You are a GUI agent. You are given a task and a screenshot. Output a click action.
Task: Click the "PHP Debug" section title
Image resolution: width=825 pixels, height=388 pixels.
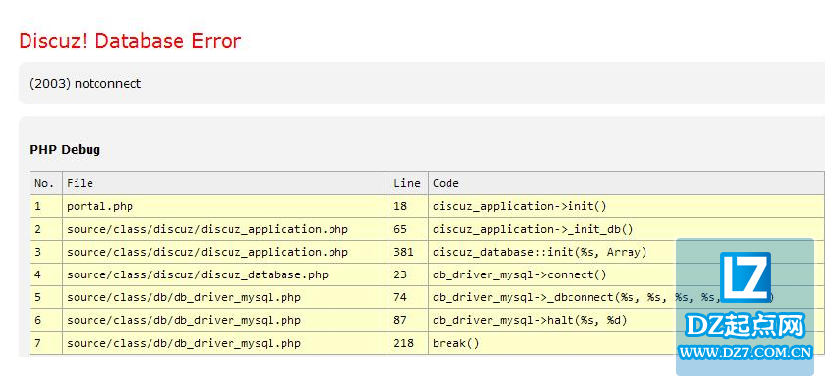tap(65, 150)
